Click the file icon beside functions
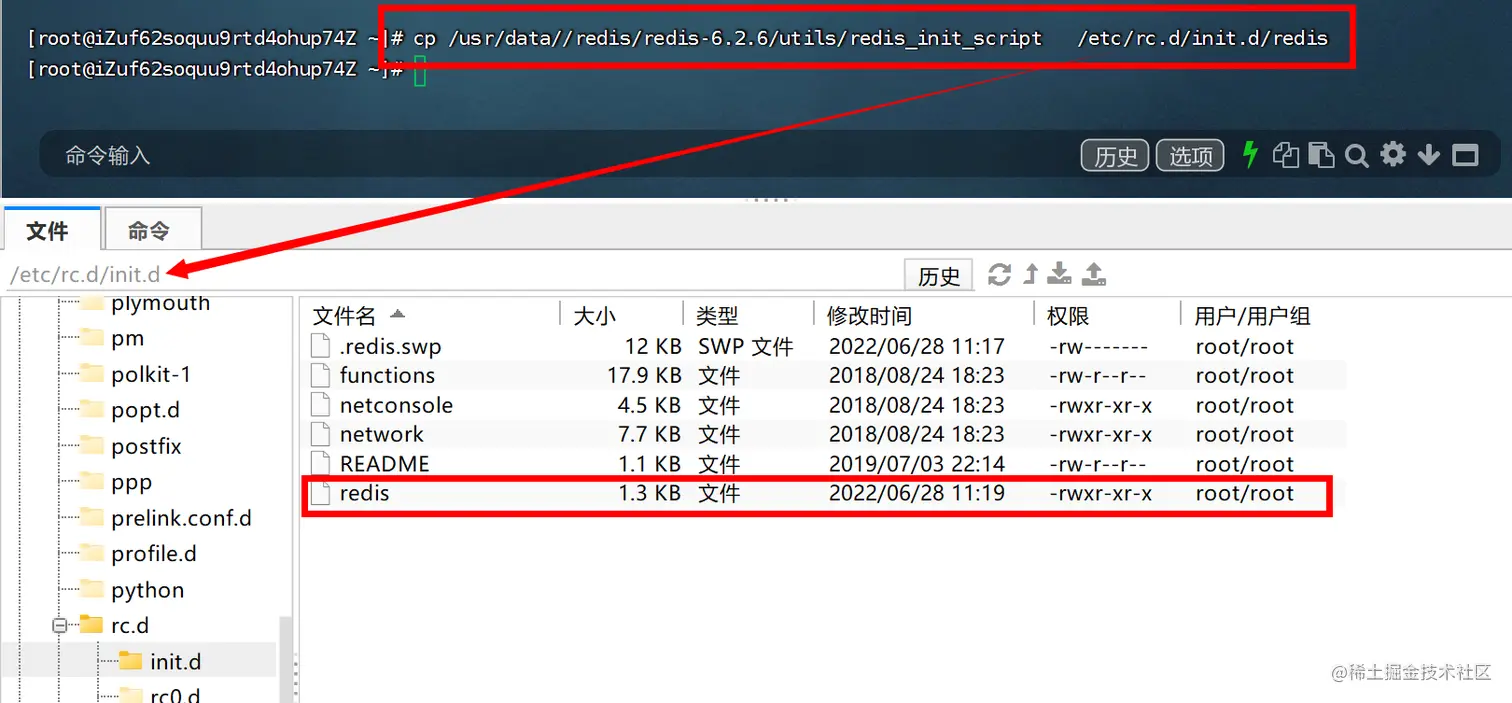The height and width of the screenshot is (703, 1512). coord(320,376)
